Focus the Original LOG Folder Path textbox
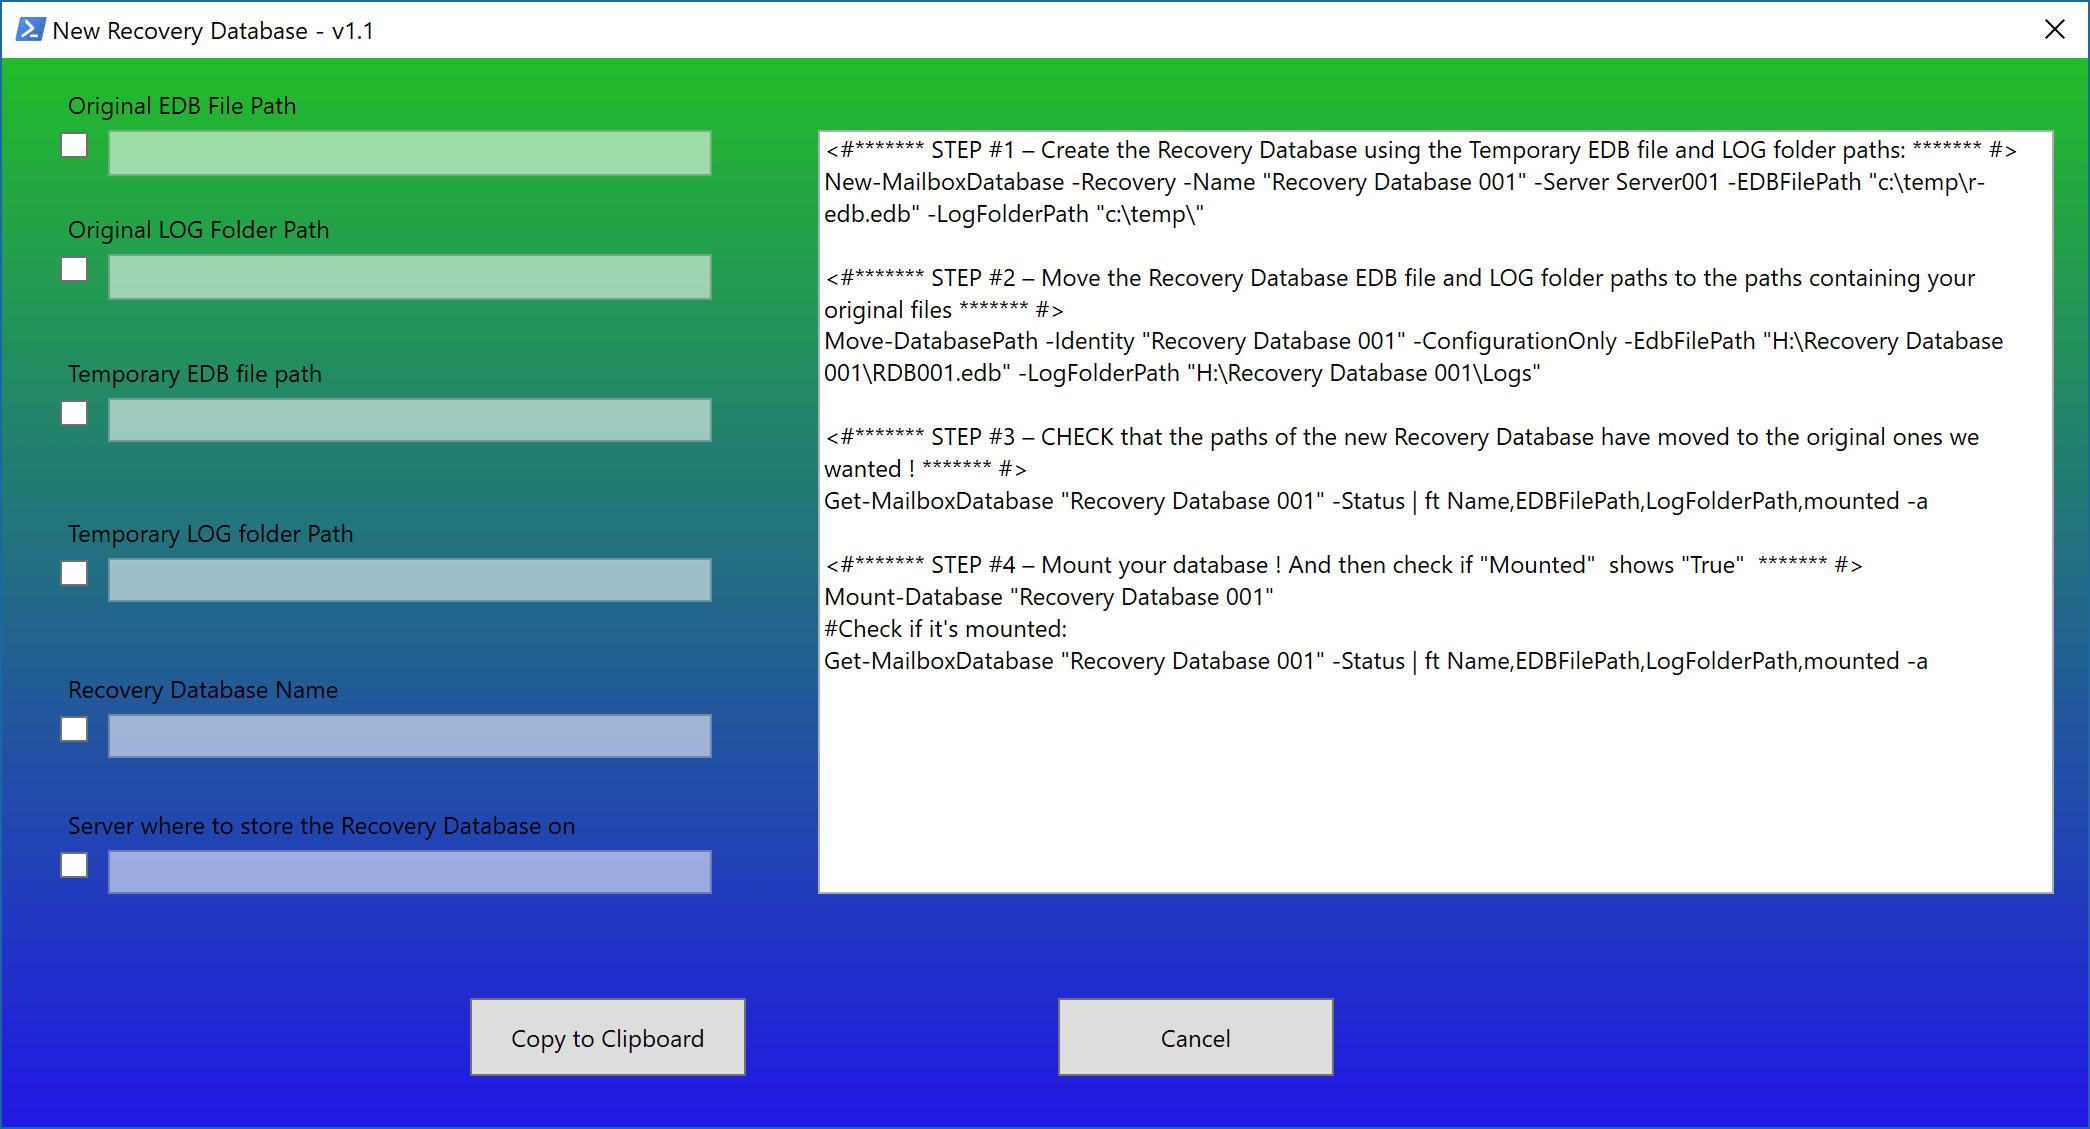This screenshot has width=2090, height=1129. point(409,277)
